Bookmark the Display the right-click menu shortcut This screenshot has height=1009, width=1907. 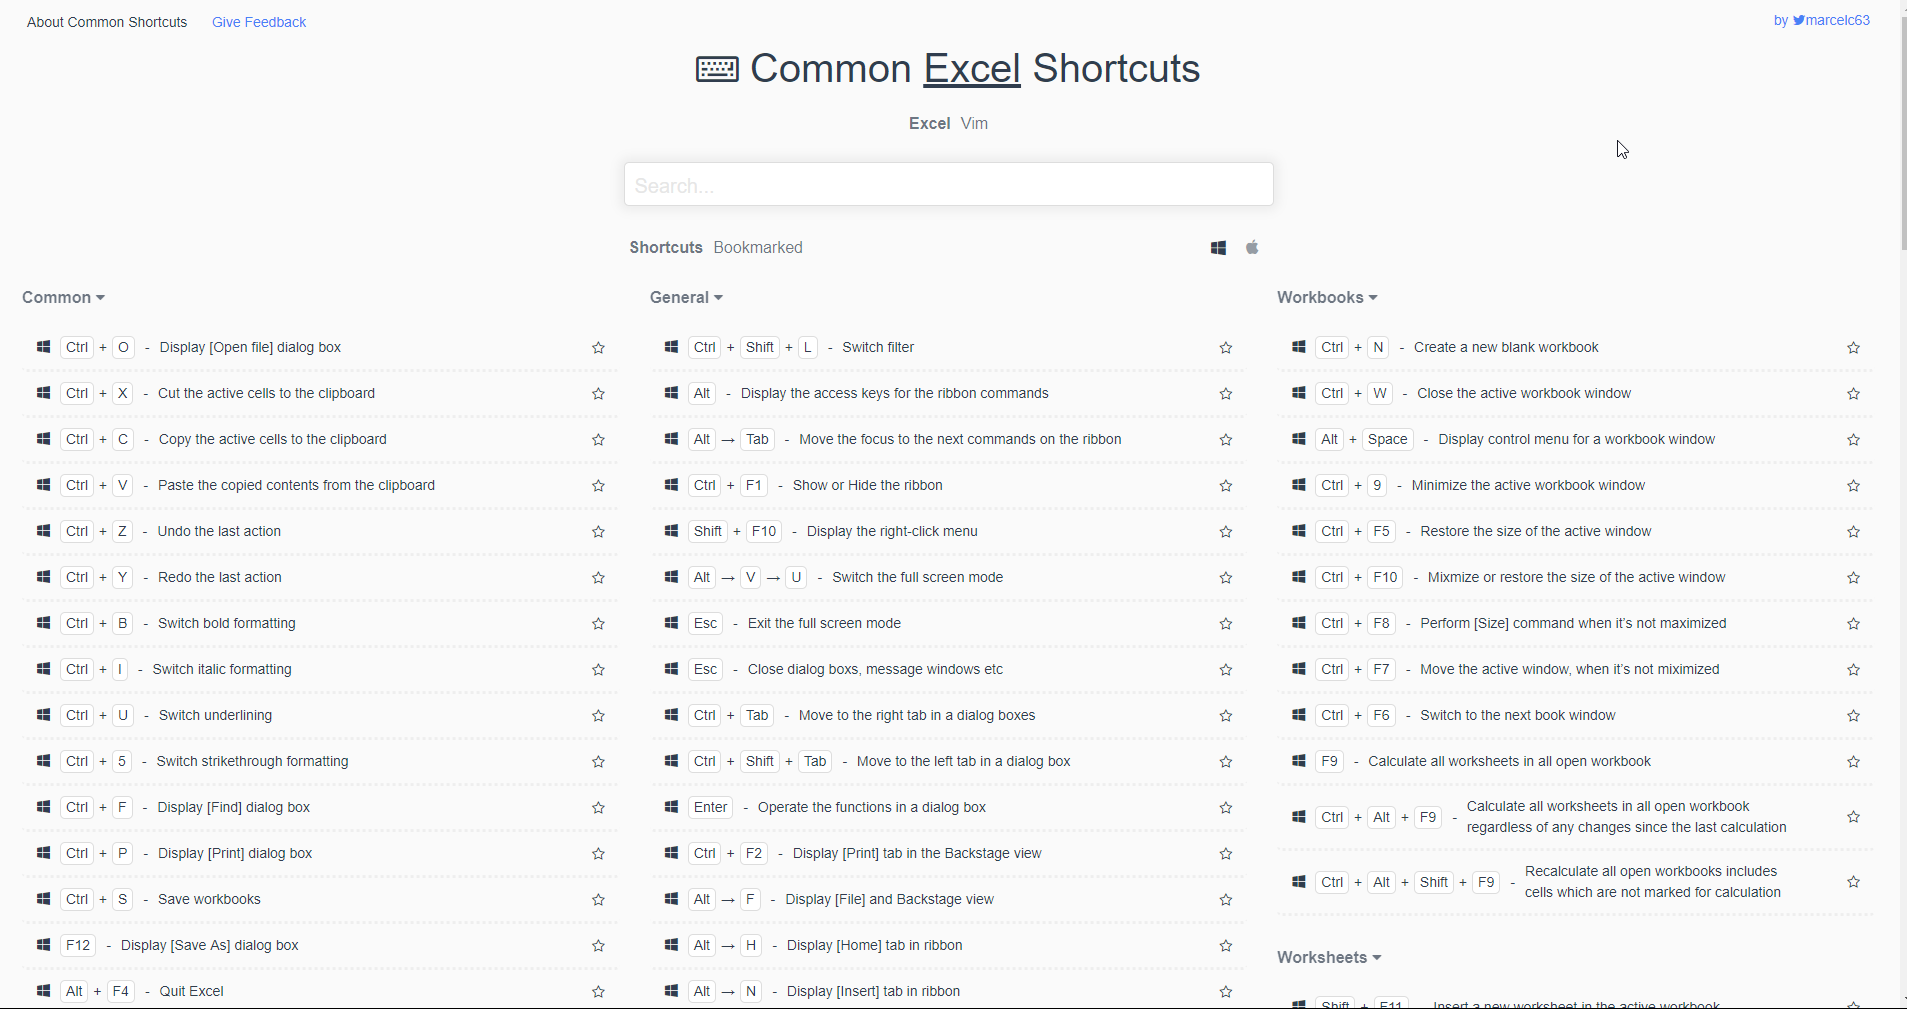click(x=1226, y=532)
